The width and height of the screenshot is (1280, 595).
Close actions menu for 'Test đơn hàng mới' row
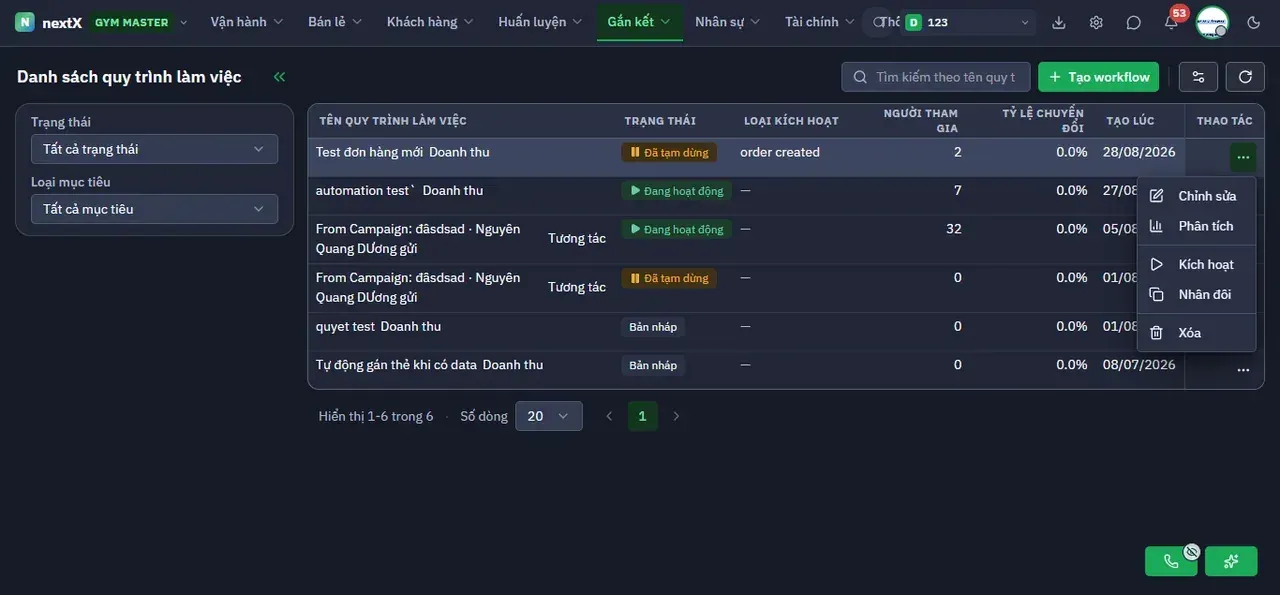[x=1243, y=157]
